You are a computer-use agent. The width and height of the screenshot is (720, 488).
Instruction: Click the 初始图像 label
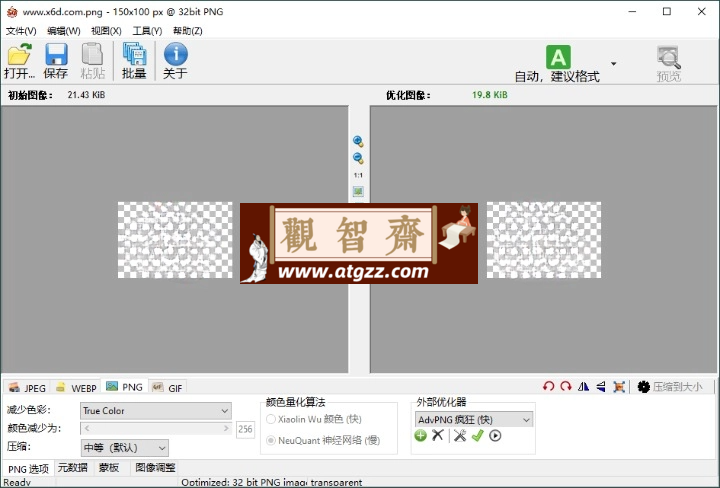pyautogui.click(x=30, y=95)
